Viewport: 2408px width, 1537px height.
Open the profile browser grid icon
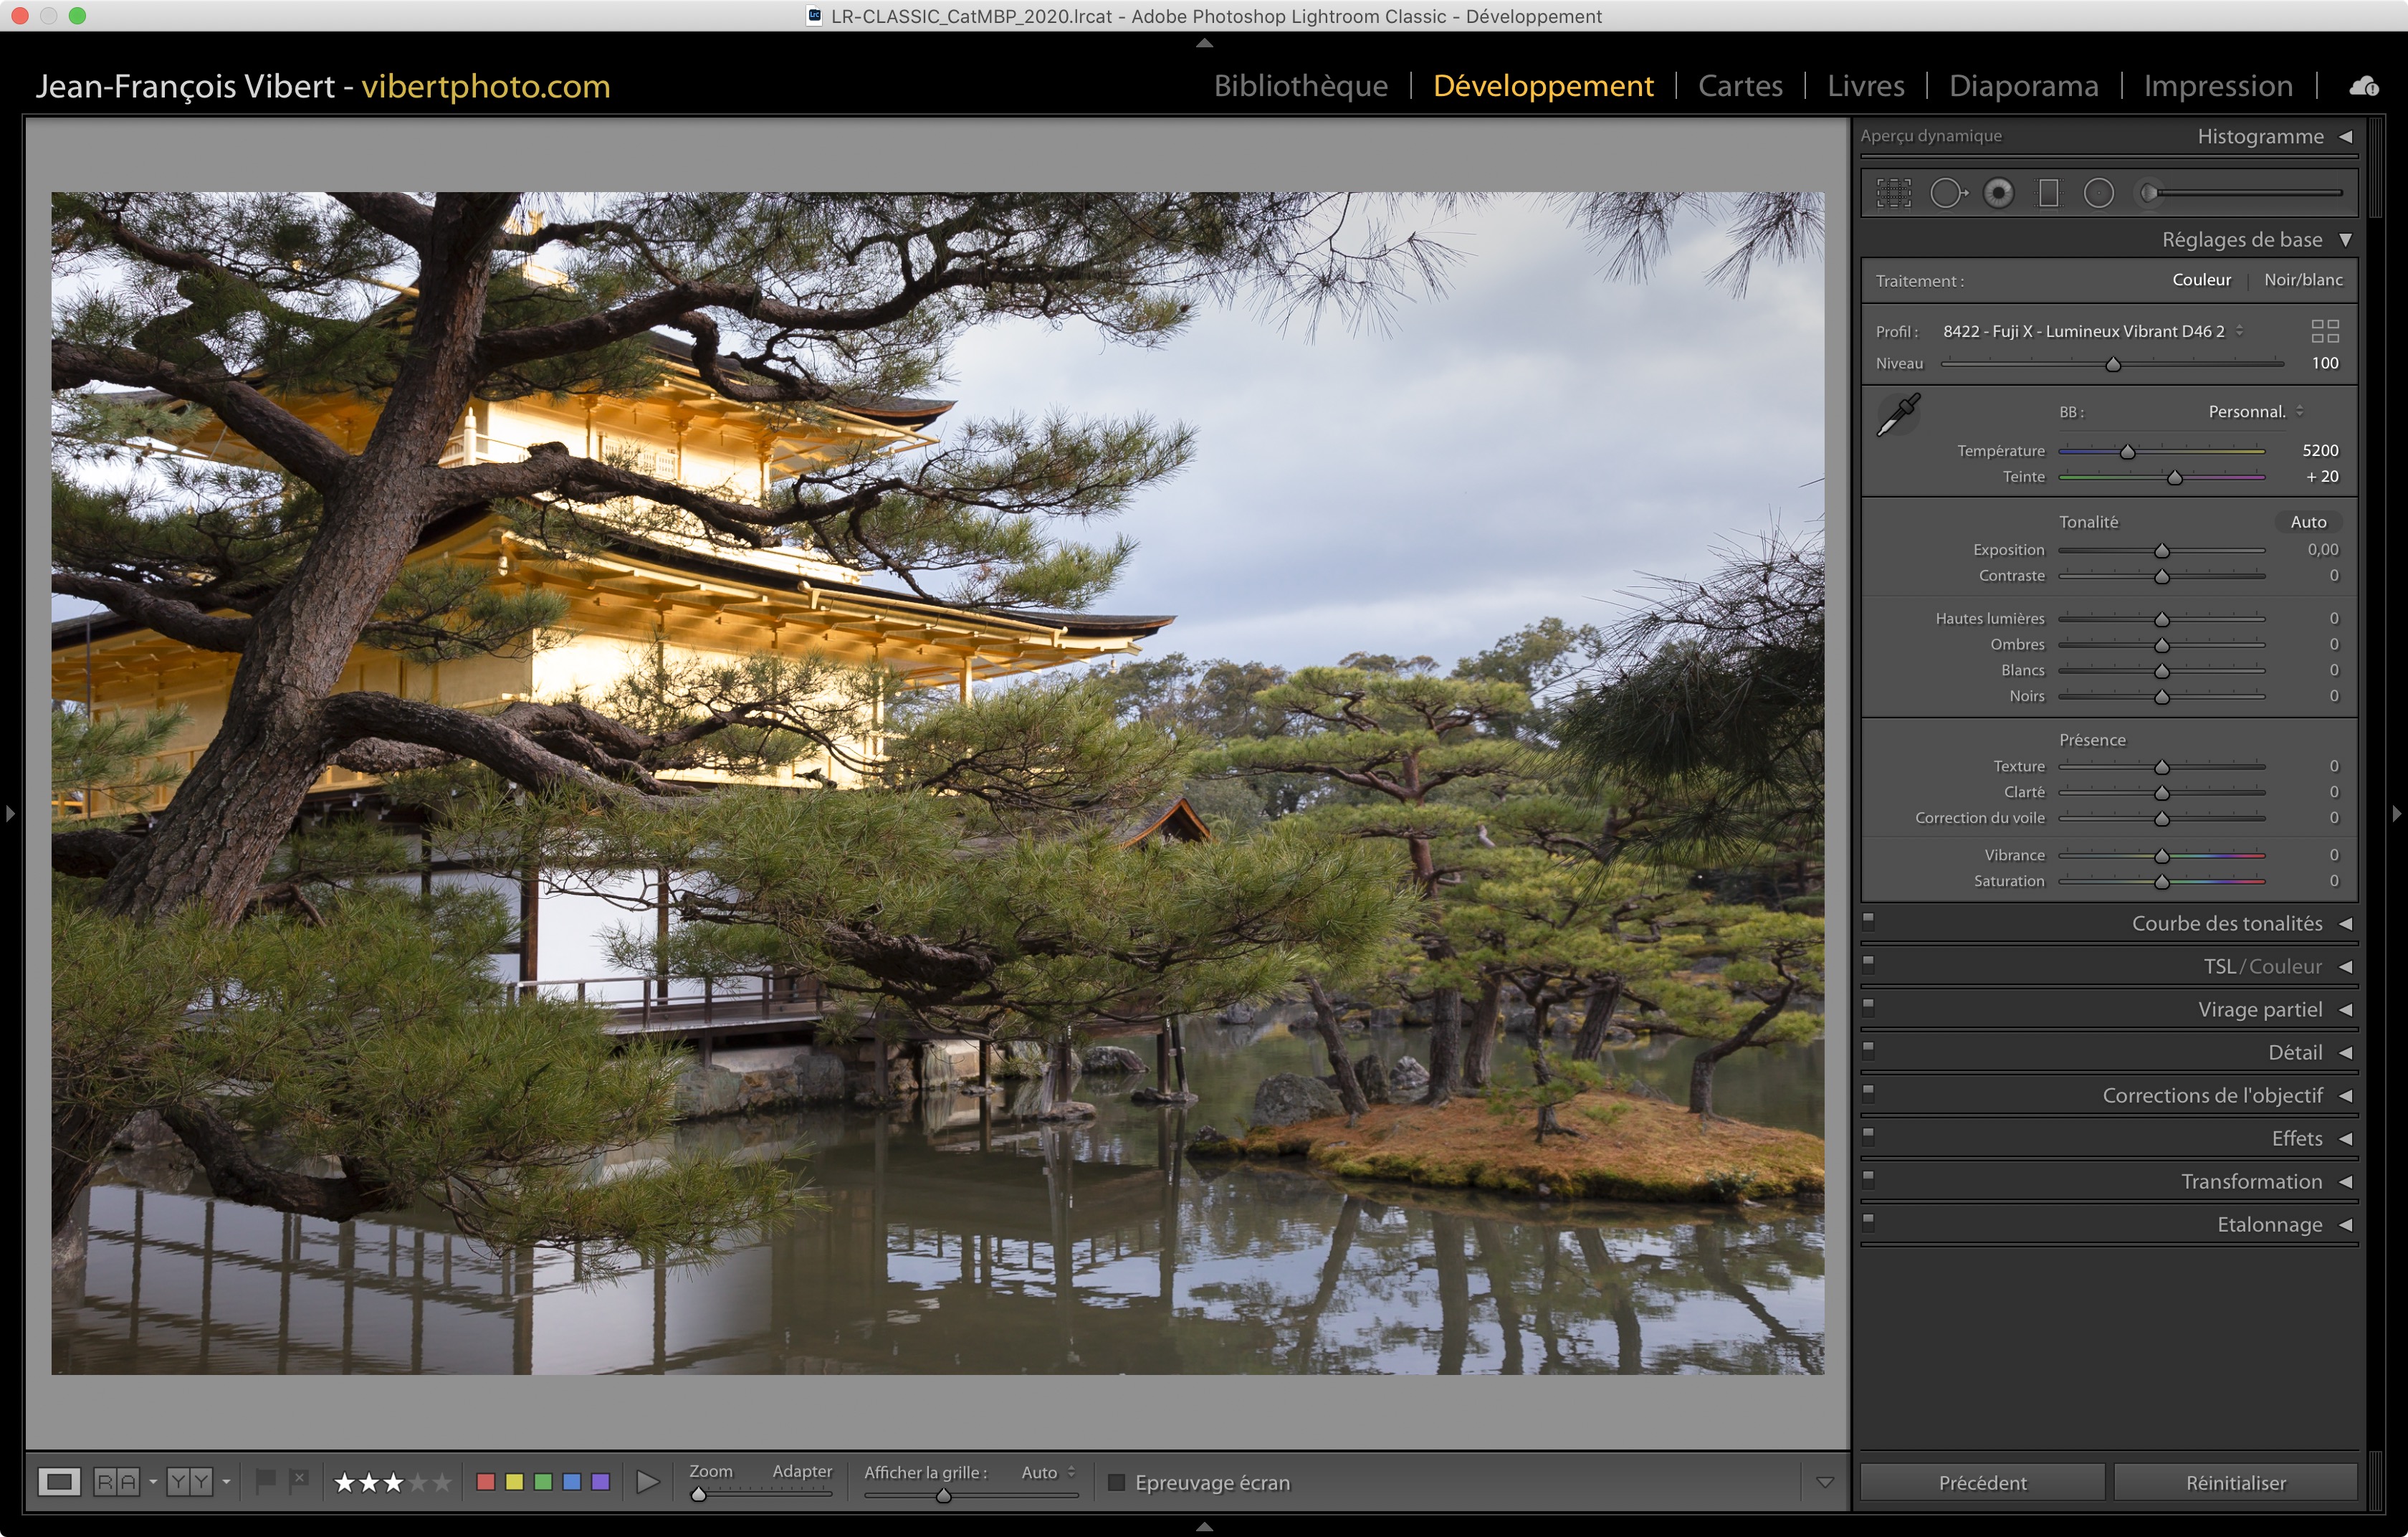pos(2325,331)
